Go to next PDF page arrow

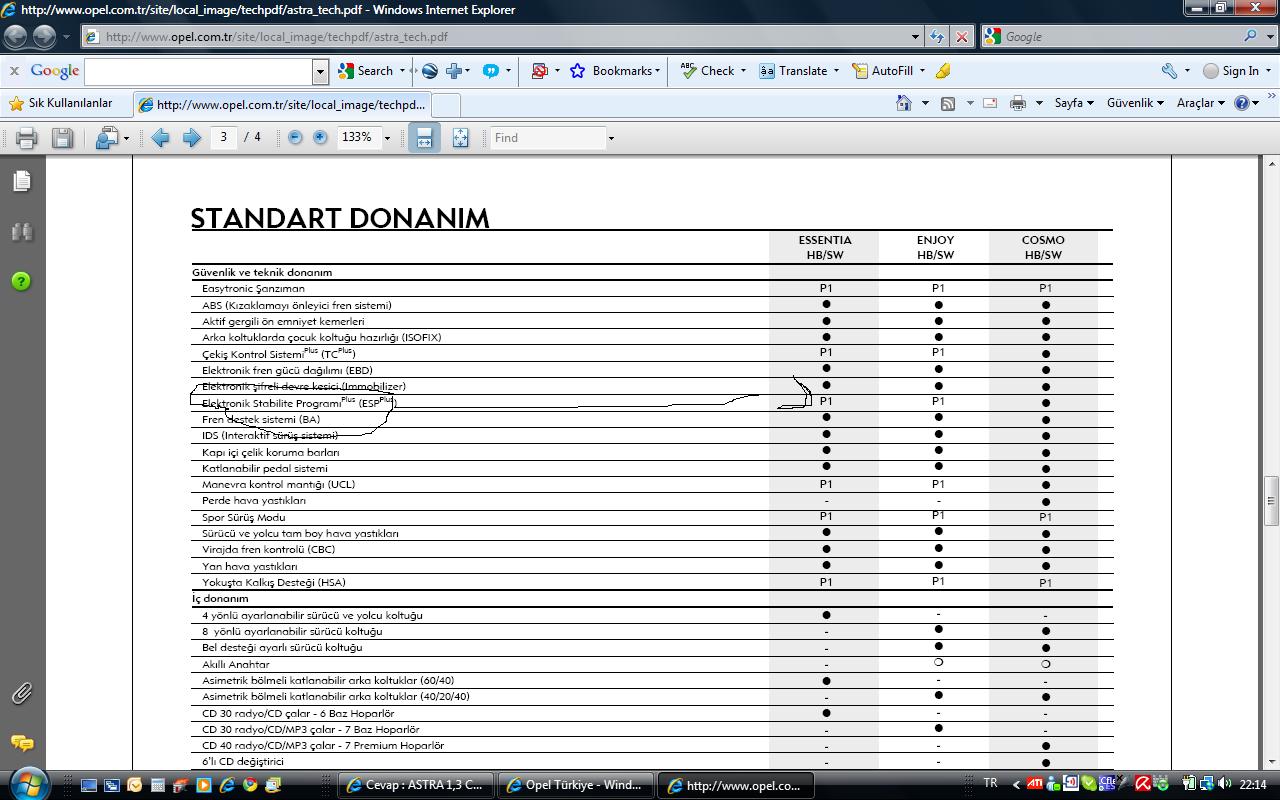coord(191,138)
